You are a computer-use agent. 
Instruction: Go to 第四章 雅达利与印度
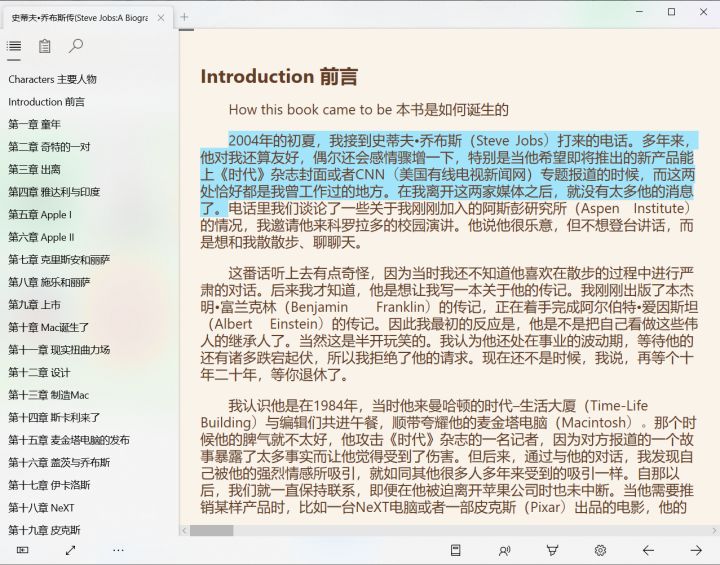click(x=54, y=192)
